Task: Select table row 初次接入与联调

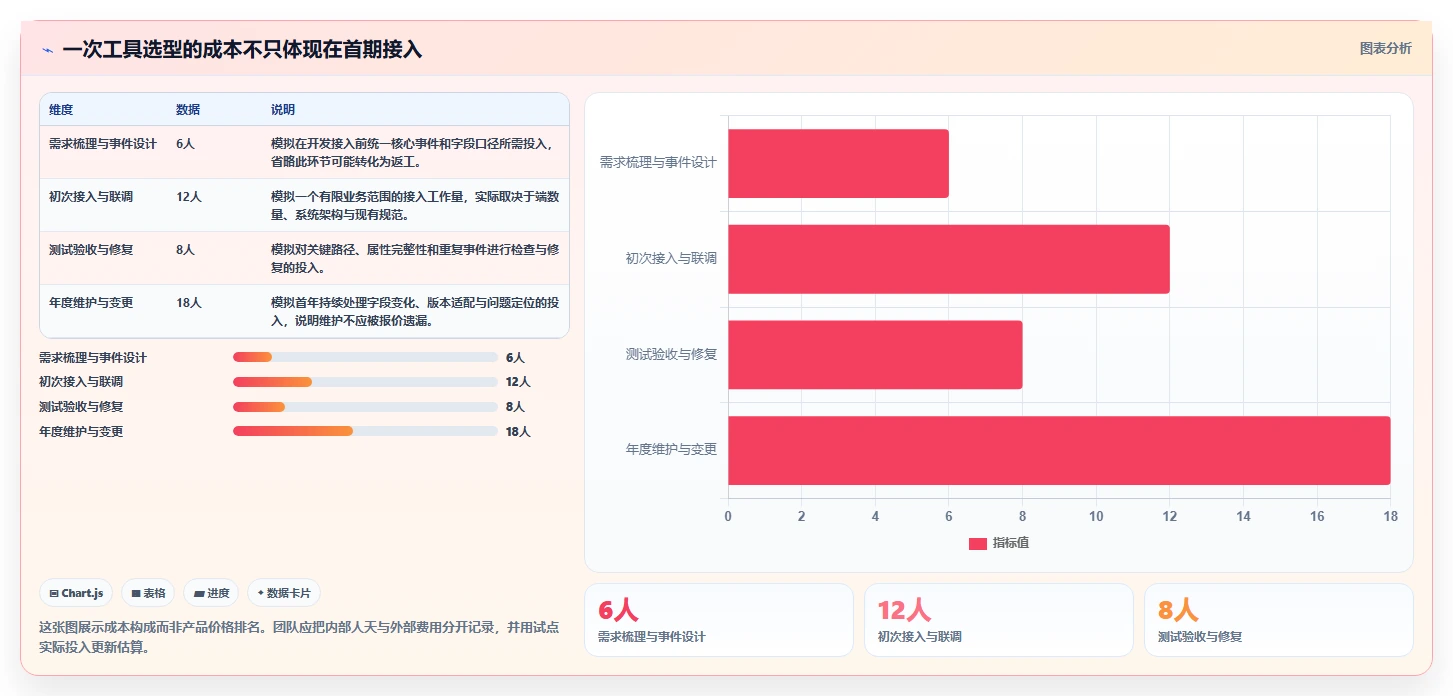Action: 304,205
